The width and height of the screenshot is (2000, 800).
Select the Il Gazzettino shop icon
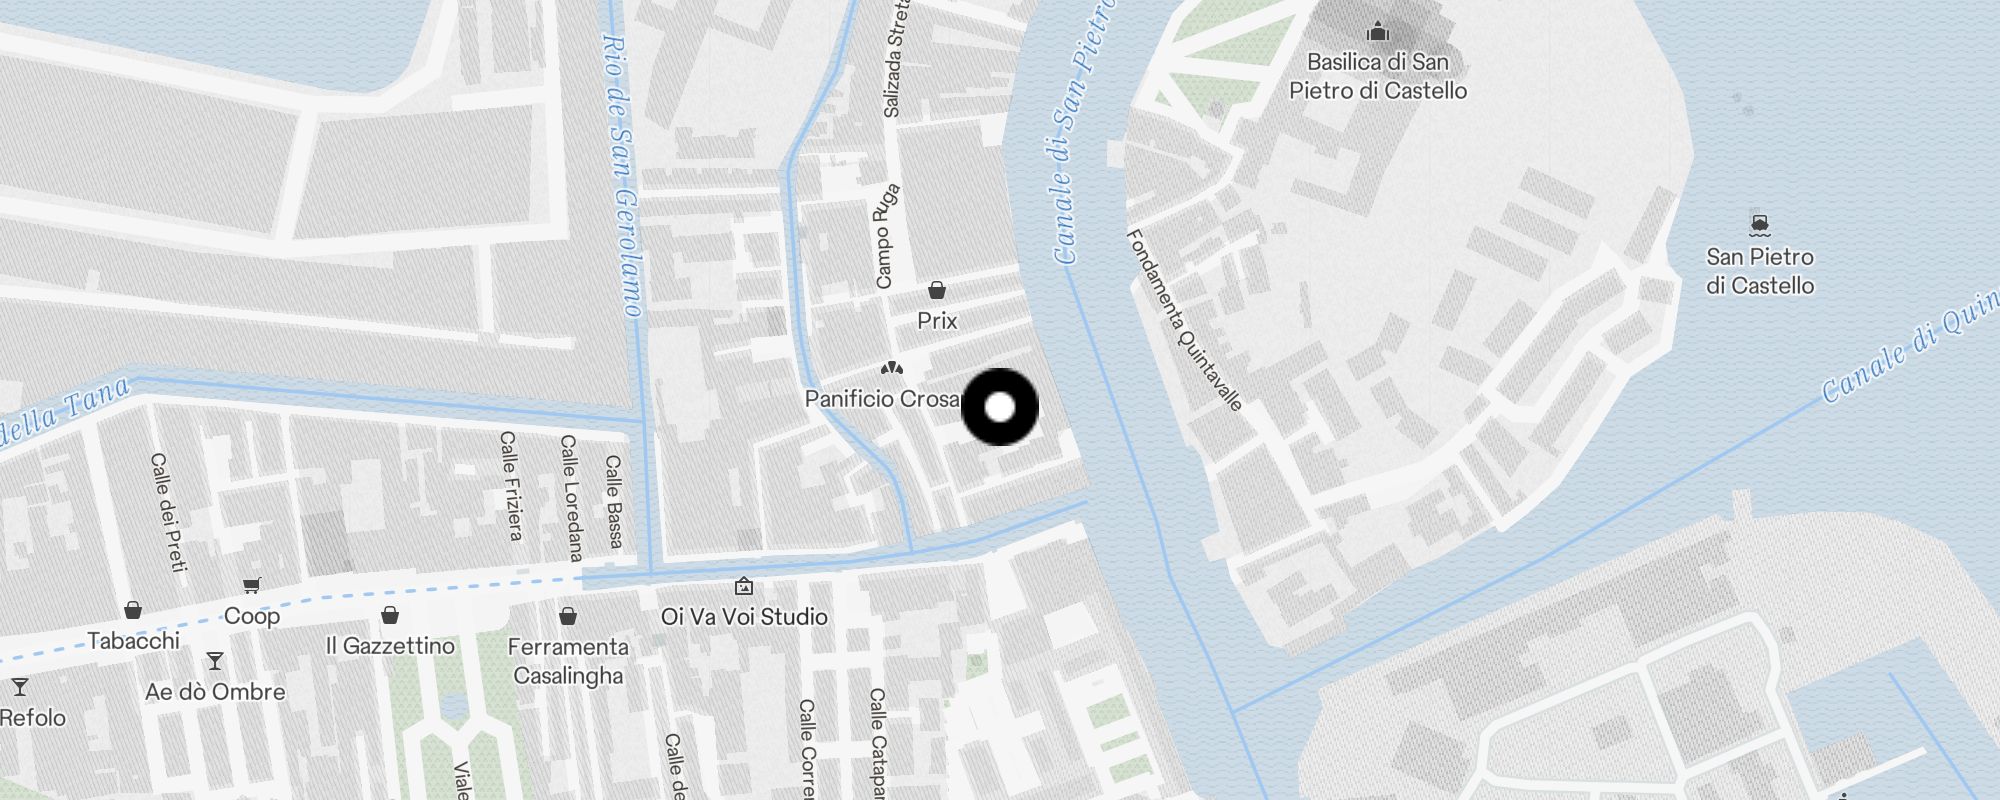click(390, 615)
